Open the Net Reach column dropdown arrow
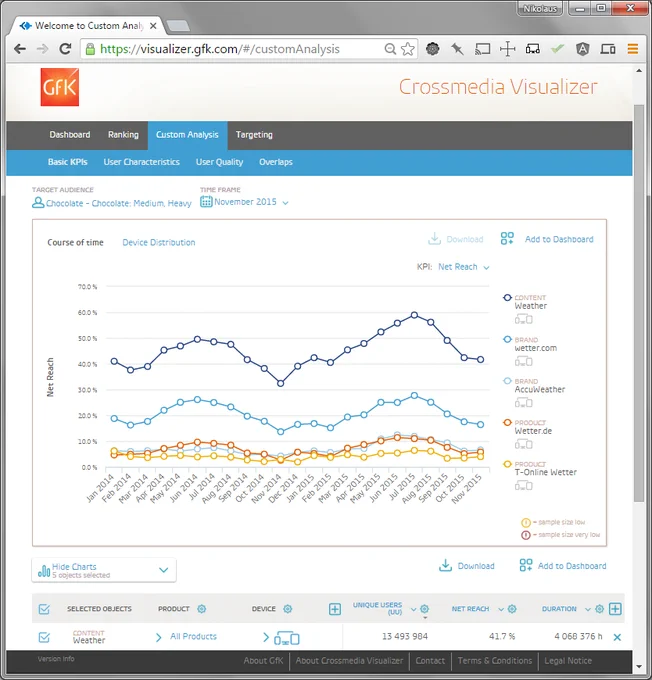 (501, 609)
